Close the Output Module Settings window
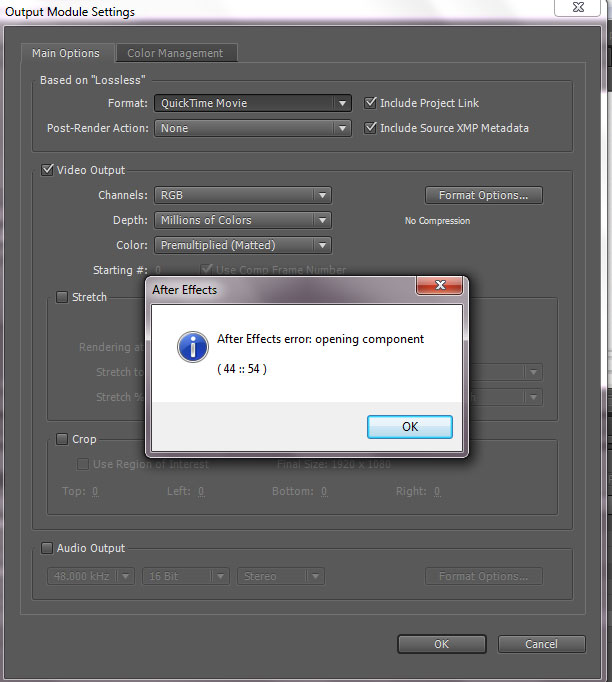This screenshot has height=682, width=612. tap(578, 7)
